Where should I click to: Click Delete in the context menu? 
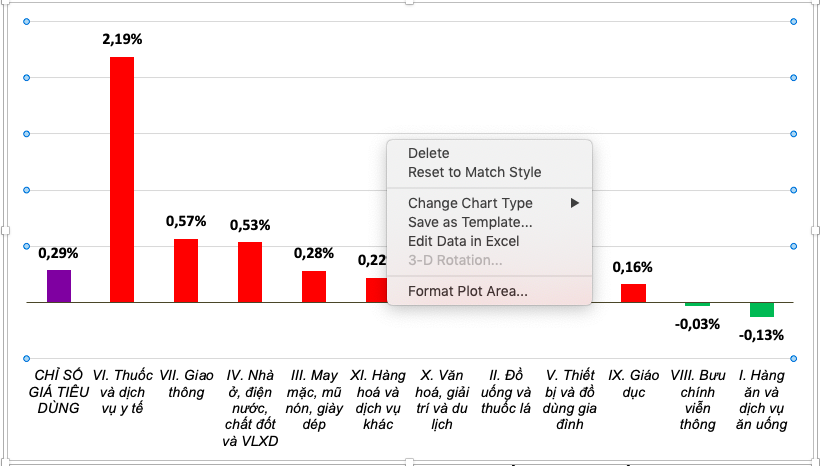[428, 153]
